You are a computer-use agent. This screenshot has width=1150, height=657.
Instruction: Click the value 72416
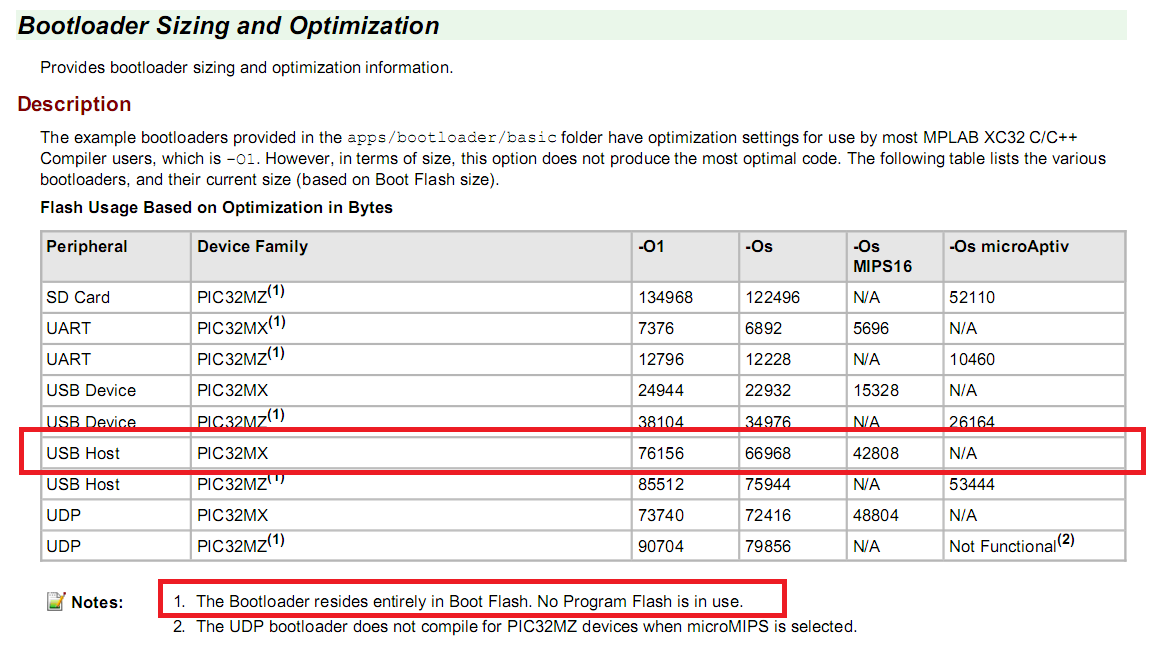[768, 515]
